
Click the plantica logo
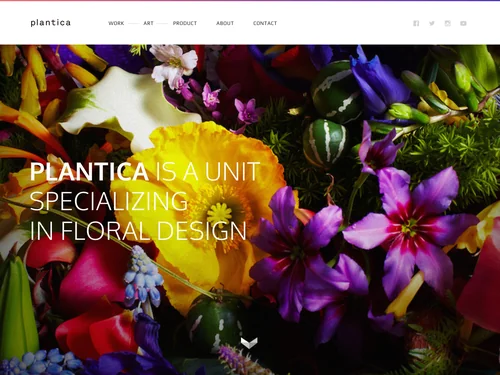tap(51, 23)
